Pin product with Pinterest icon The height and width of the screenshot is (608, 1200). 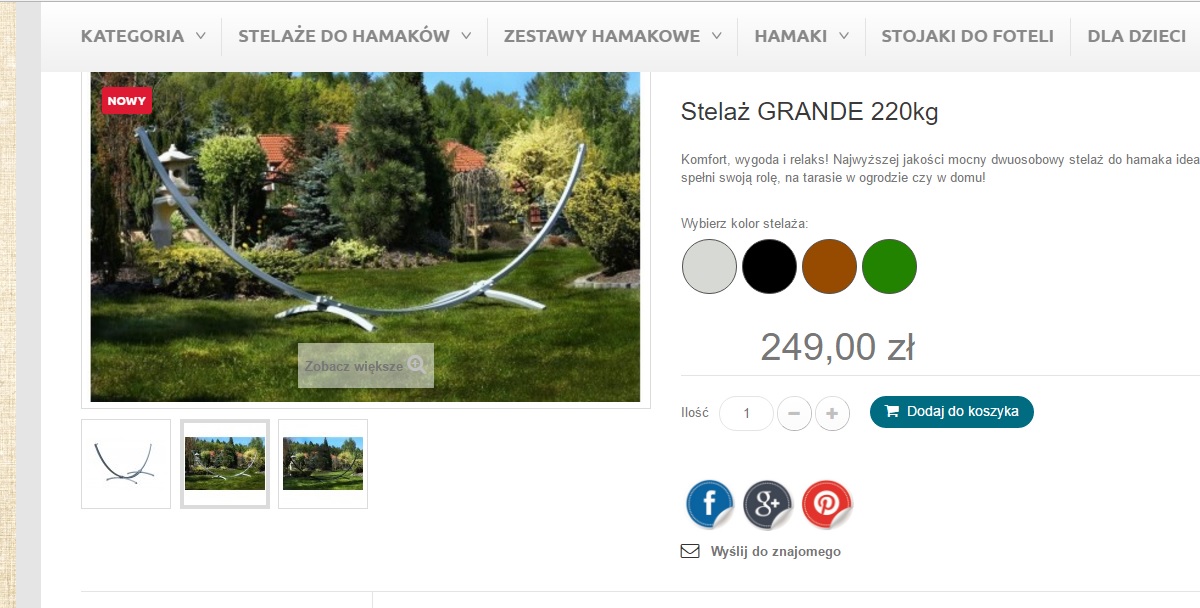pyautogui.click(x=827, y=505)
